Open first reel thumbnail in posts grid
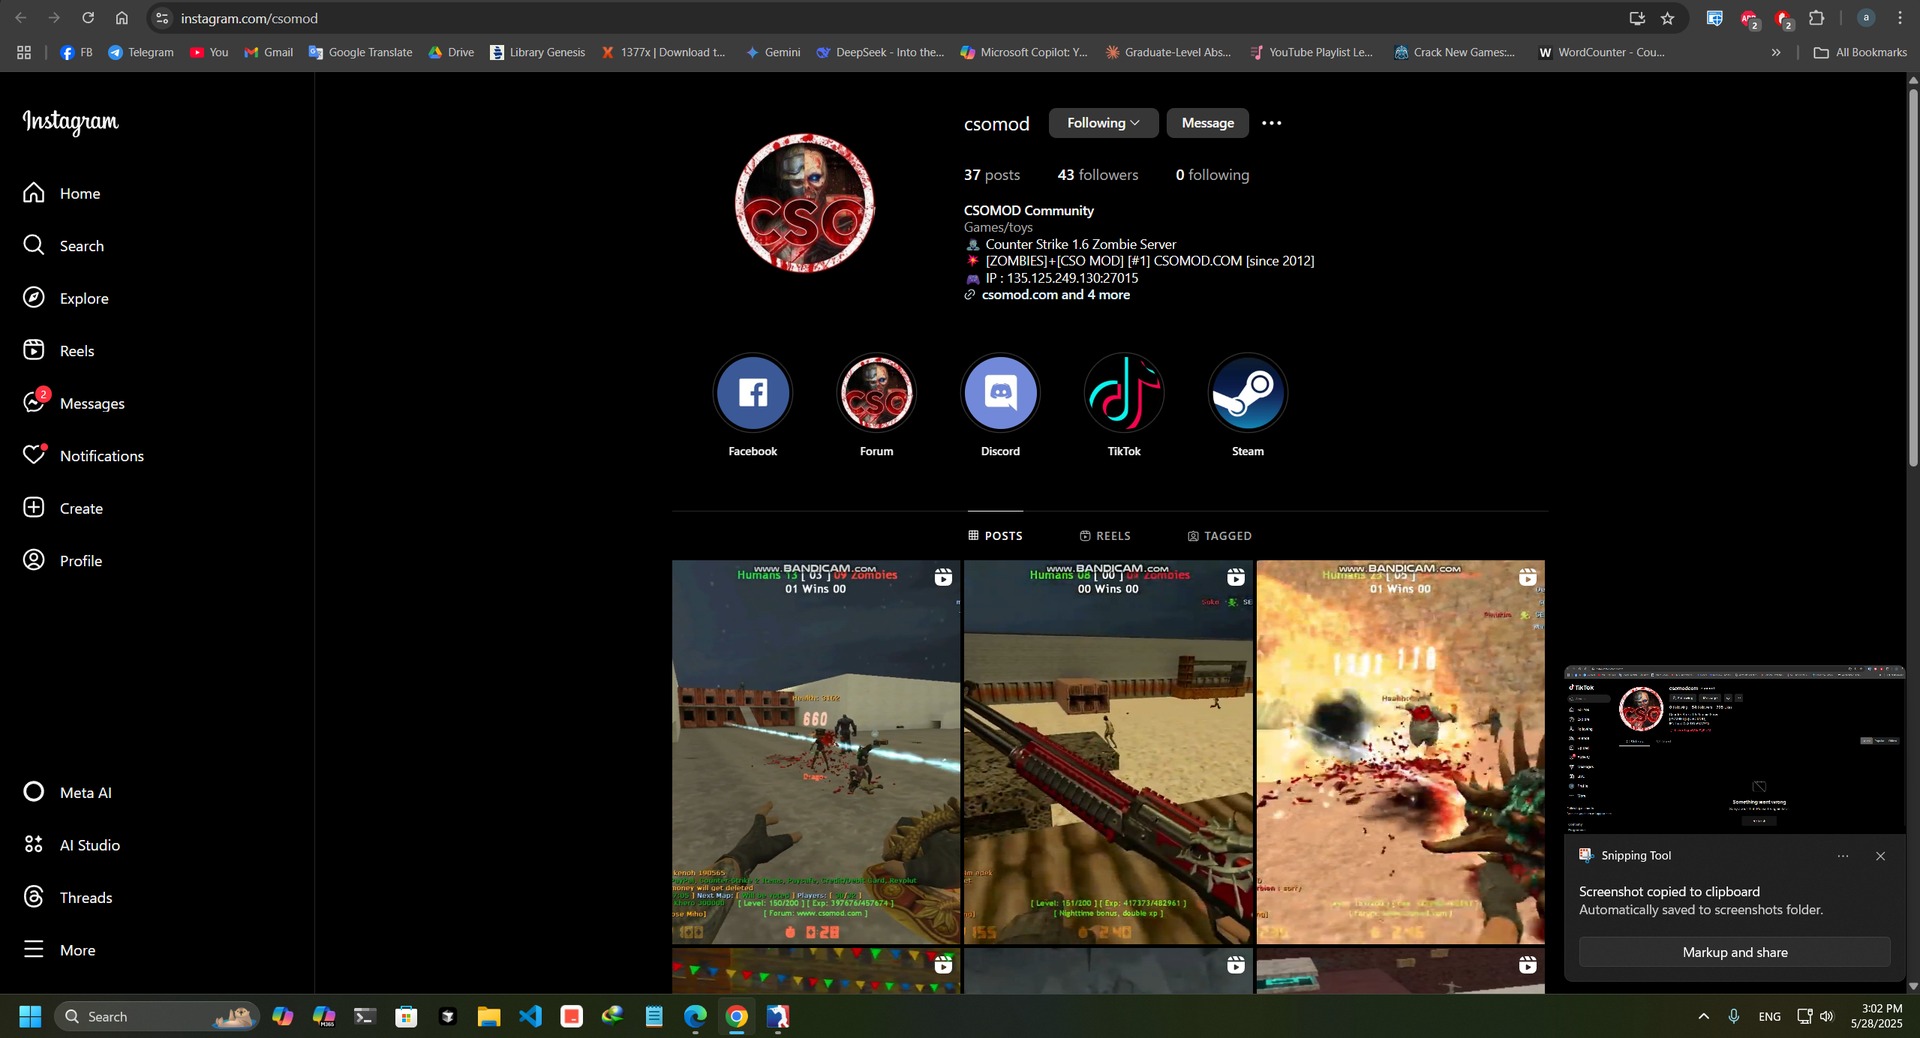Screen dimensions: 1920x1038 pos(815,752)
